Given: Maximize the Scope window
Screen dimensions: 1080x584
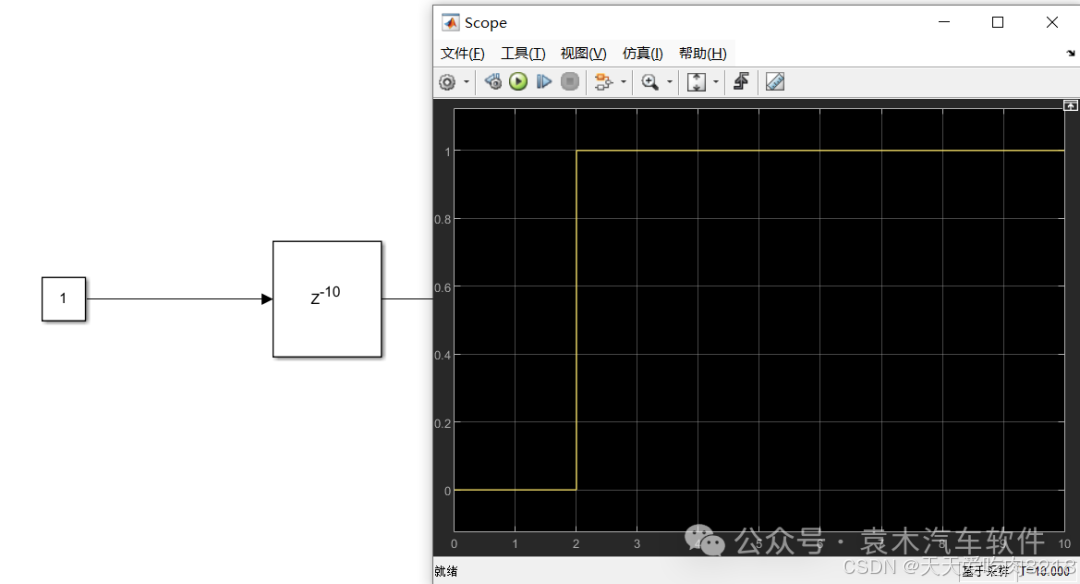Looking at the screenshot, I should coord(997,23).
